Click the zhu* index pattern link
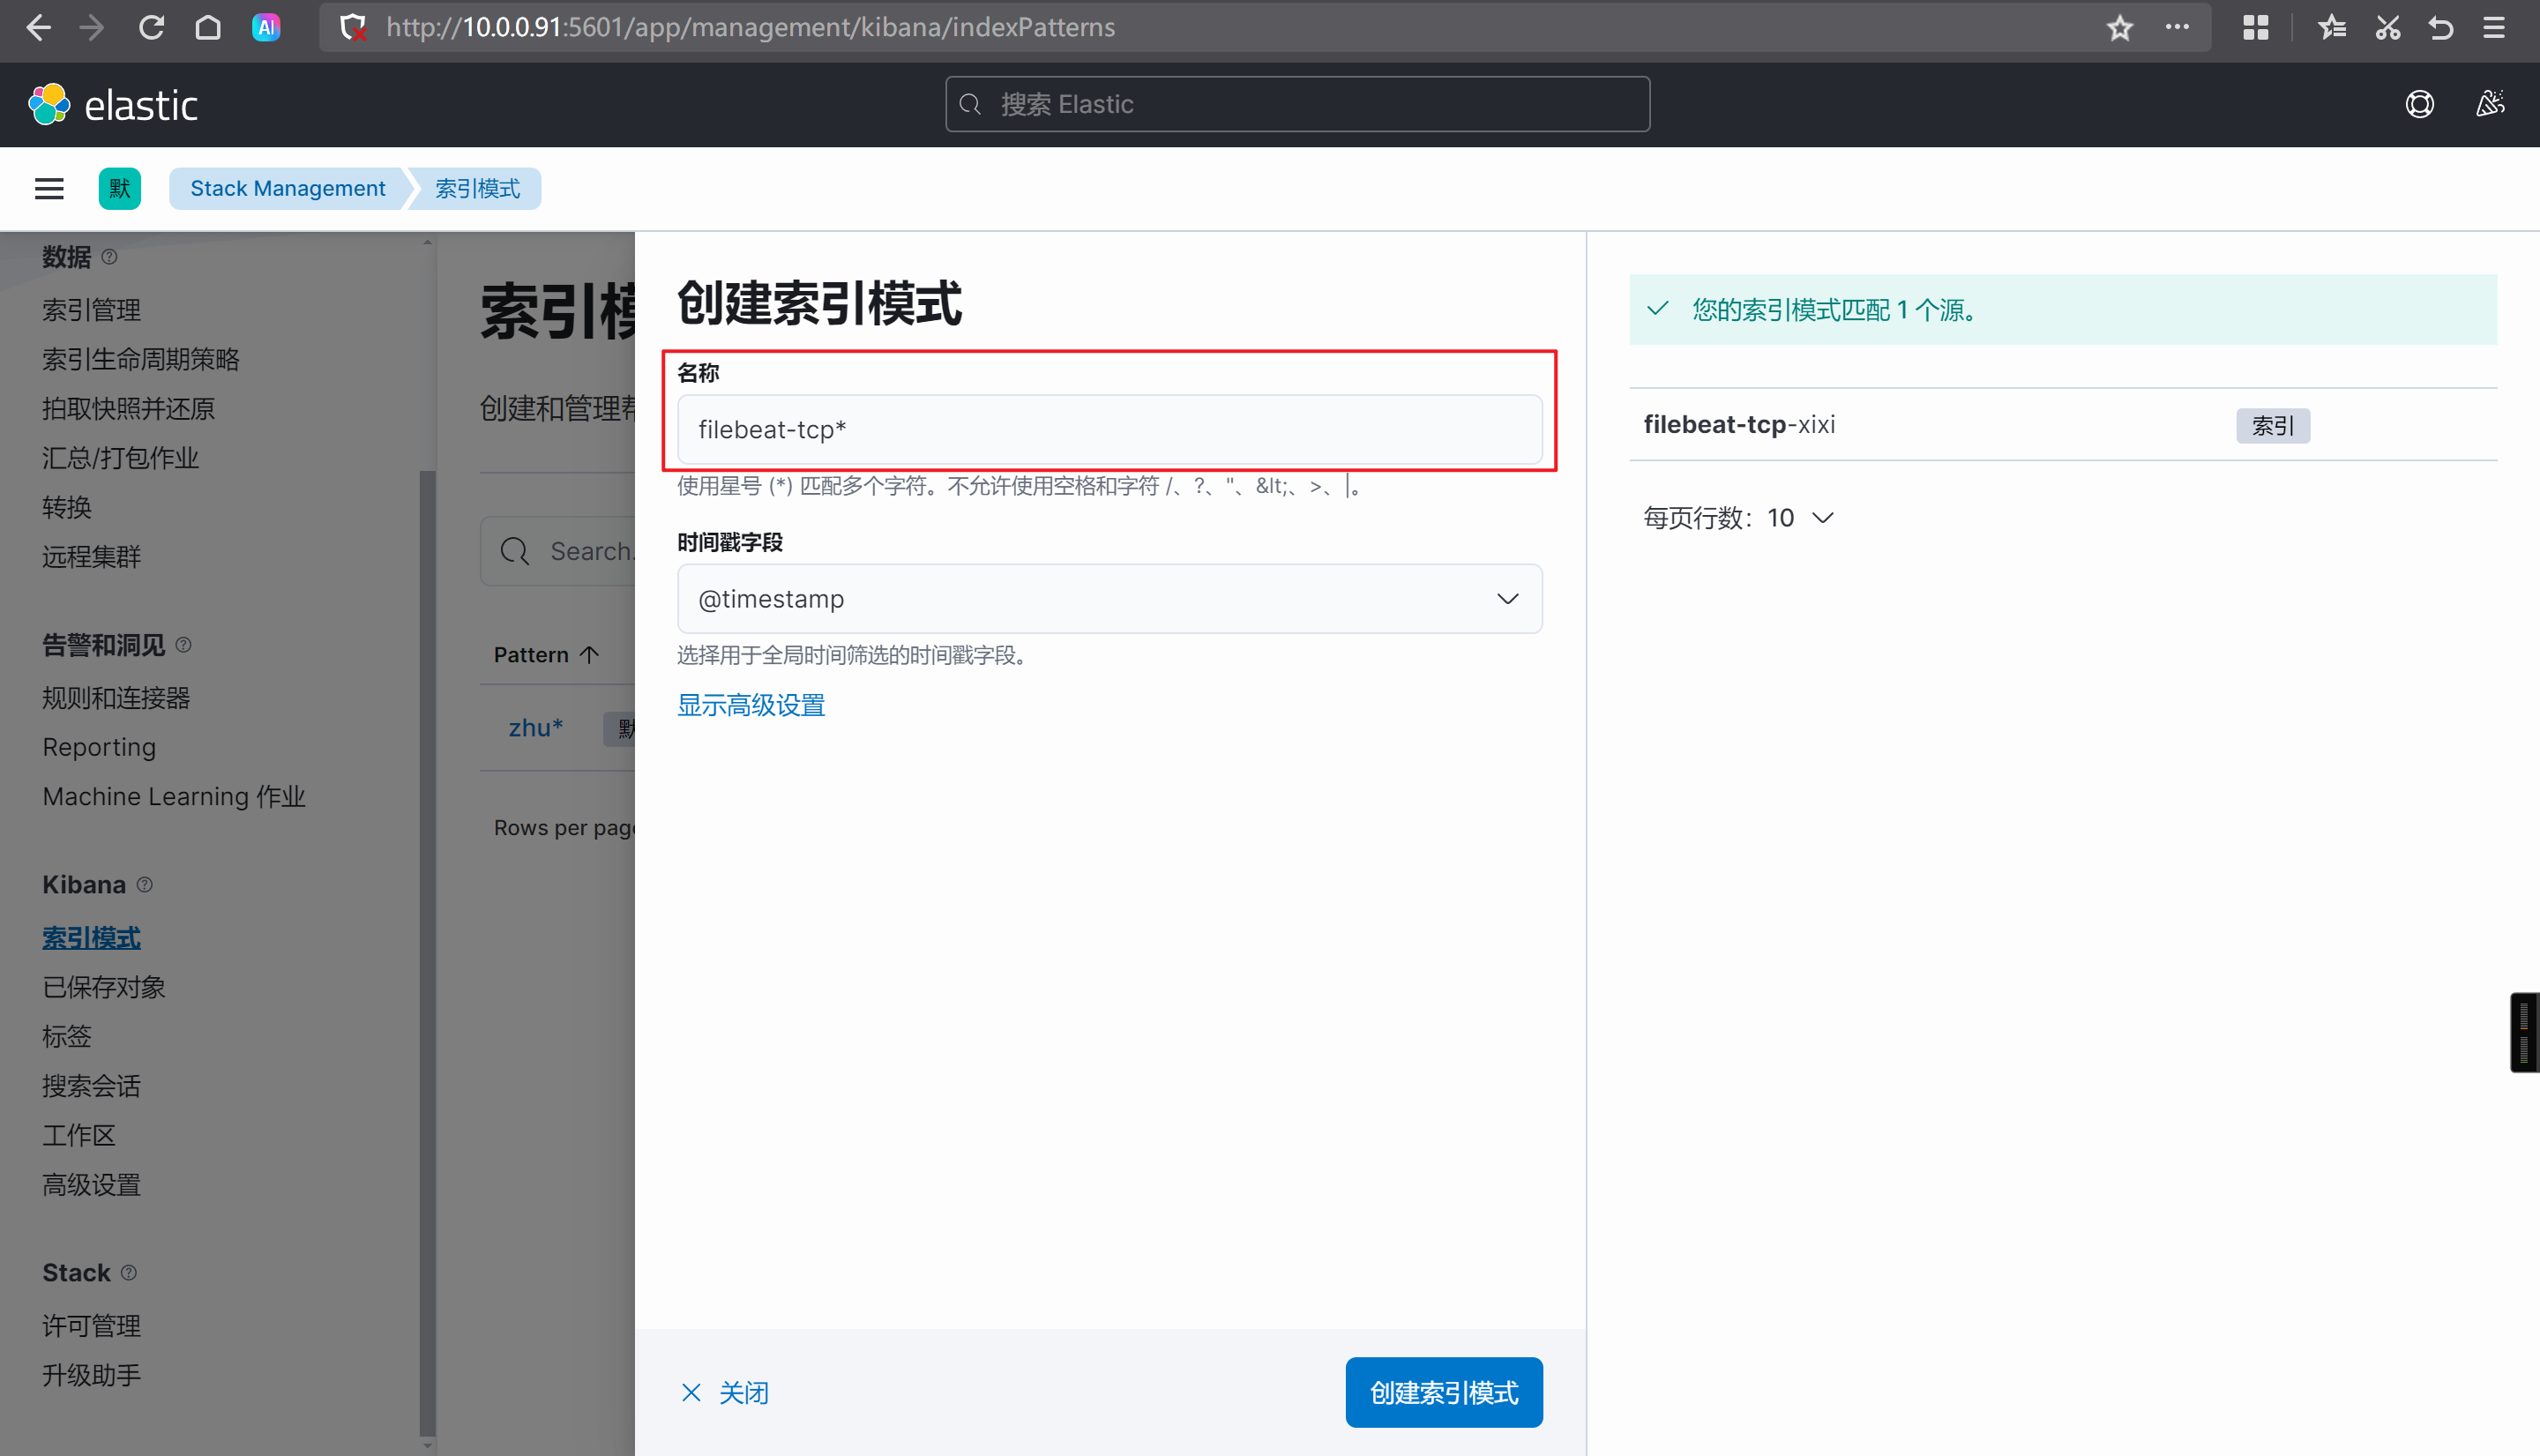 click(x=536, y=728)
